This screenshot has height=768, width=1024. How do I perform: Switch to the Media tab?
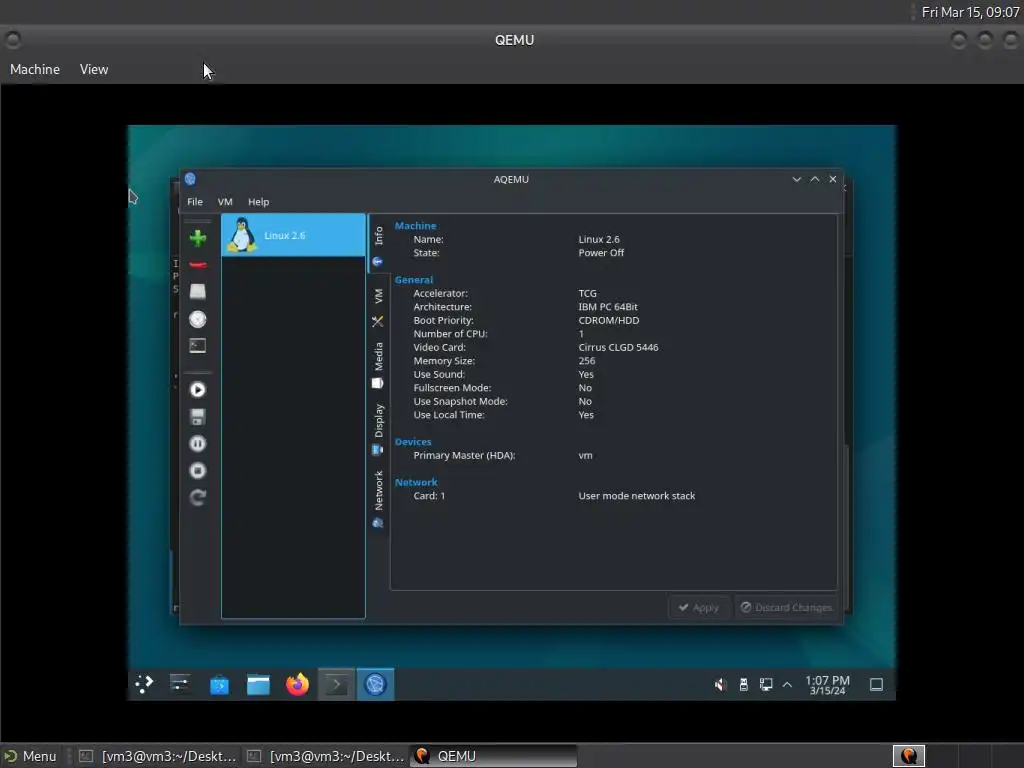pos(378,365)
